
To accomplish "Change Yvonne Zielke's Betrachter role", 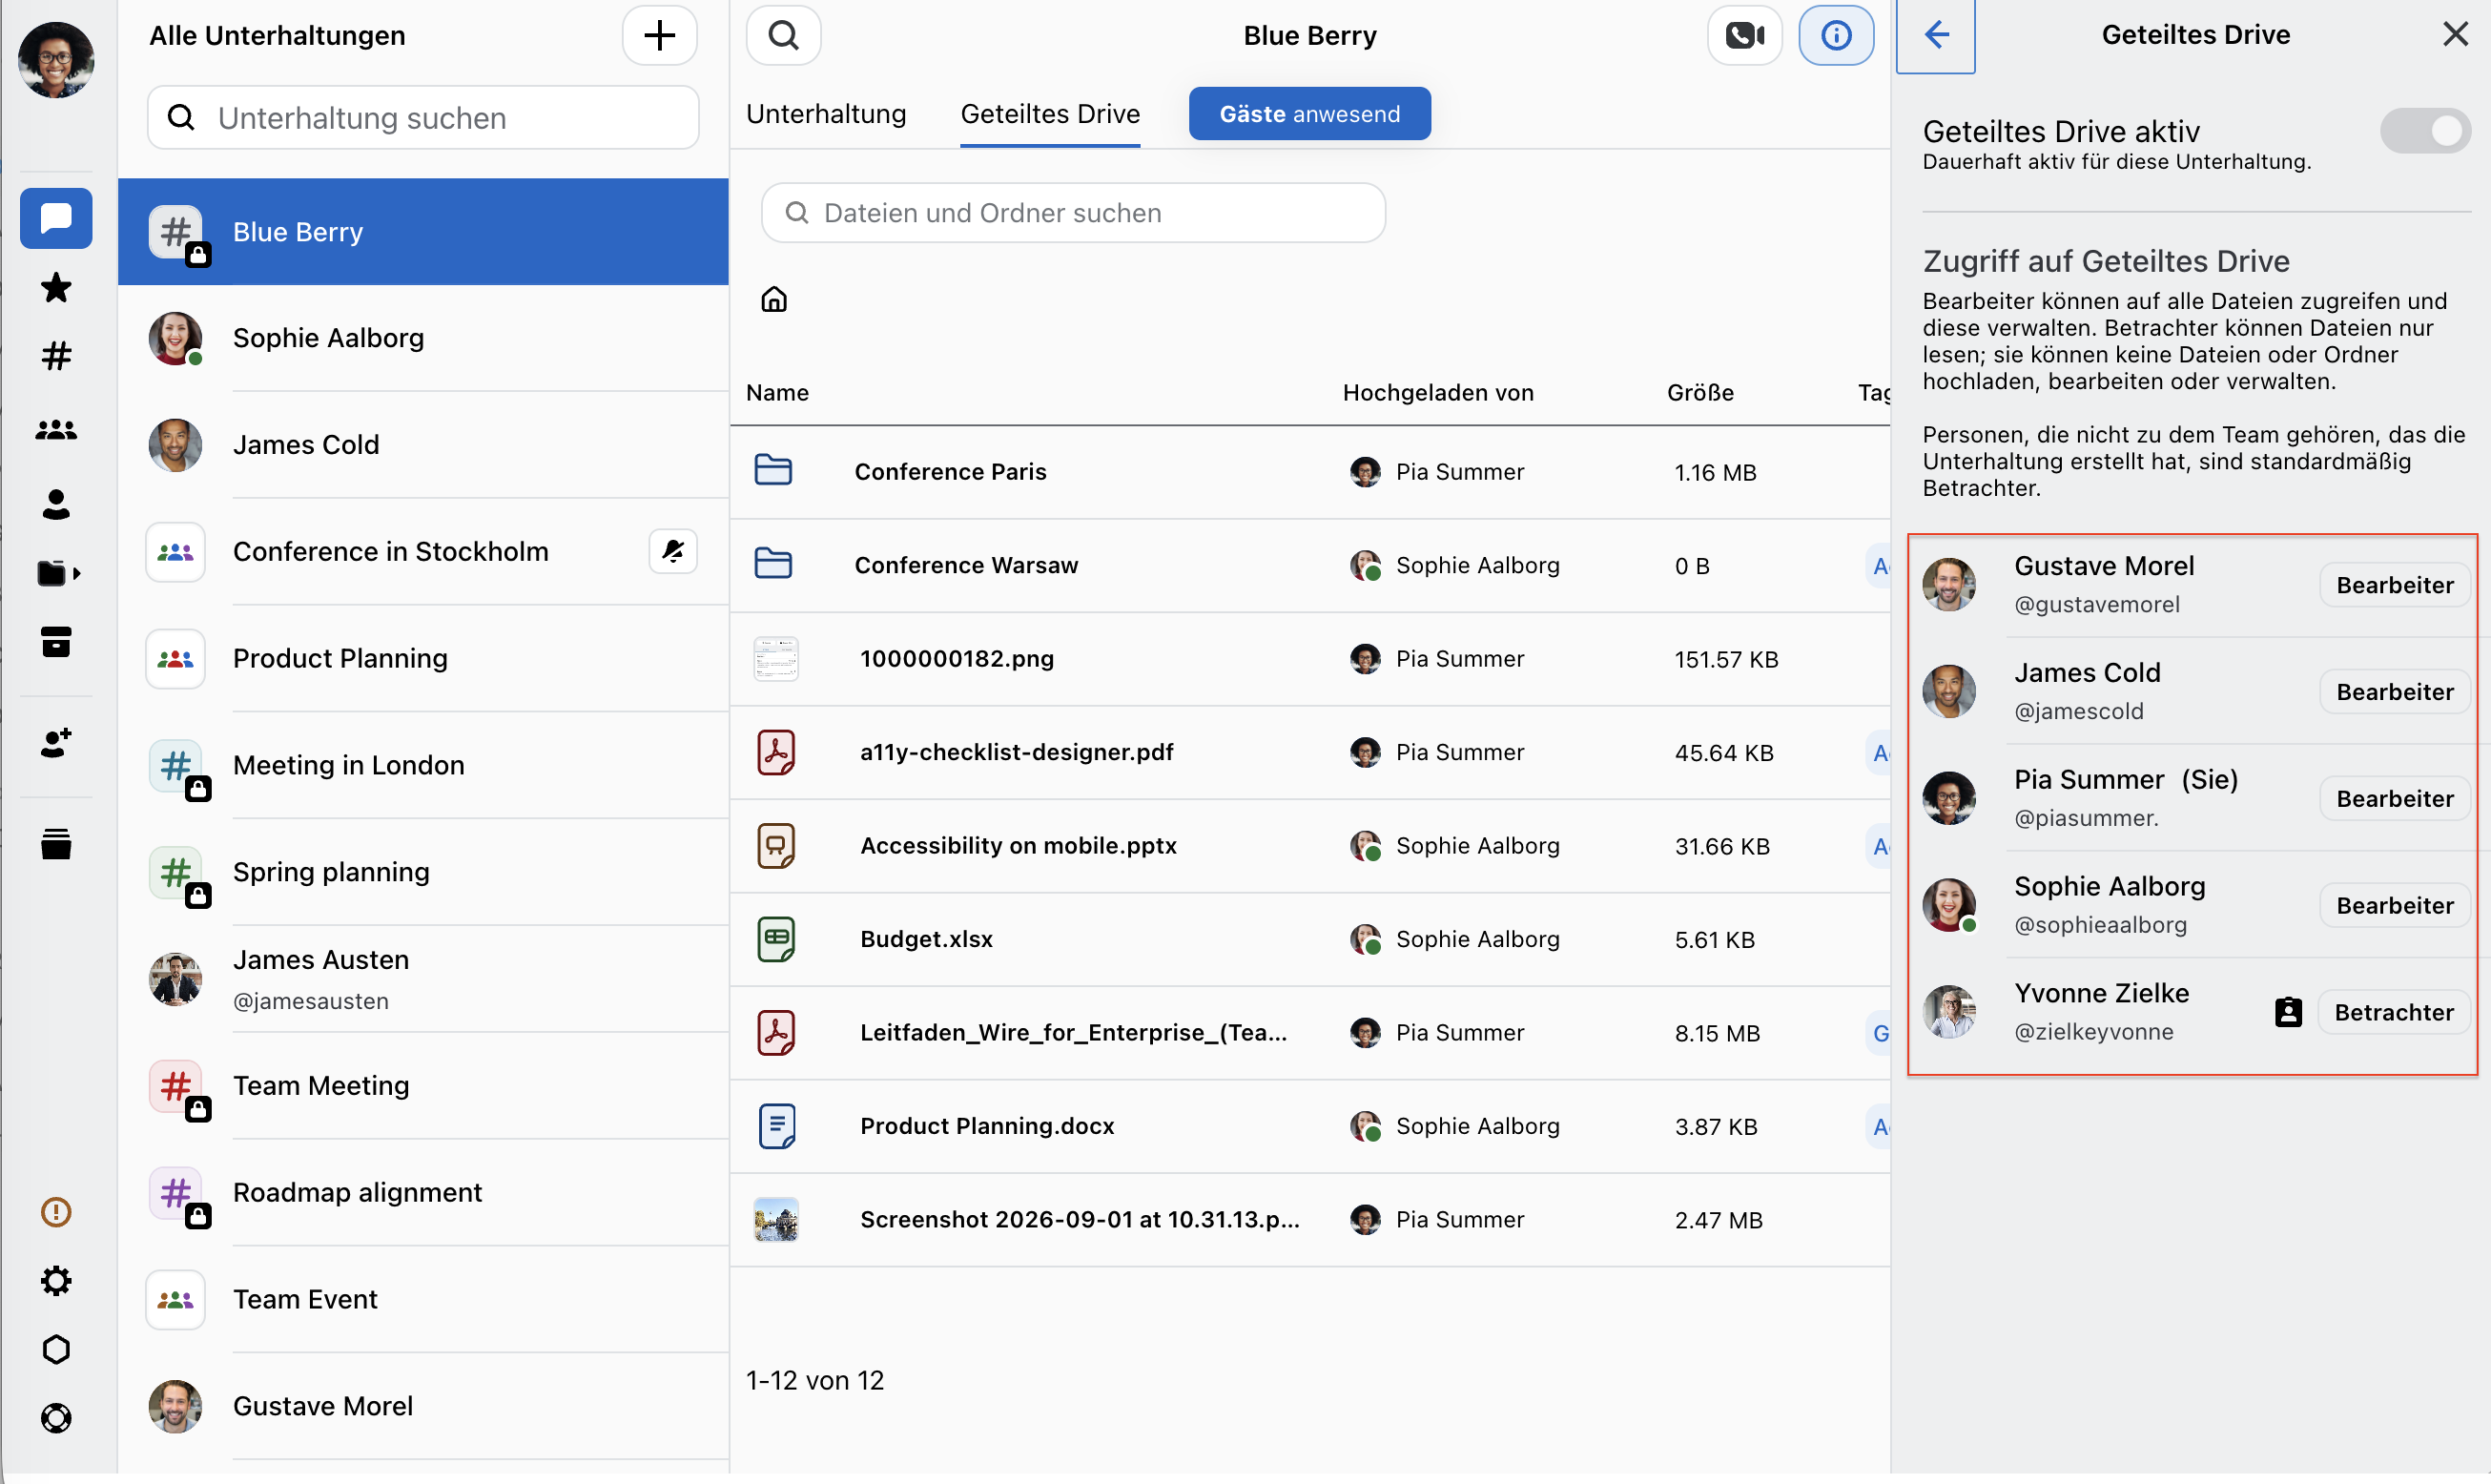I will pyautogui.click(x=2393, y=1012).
